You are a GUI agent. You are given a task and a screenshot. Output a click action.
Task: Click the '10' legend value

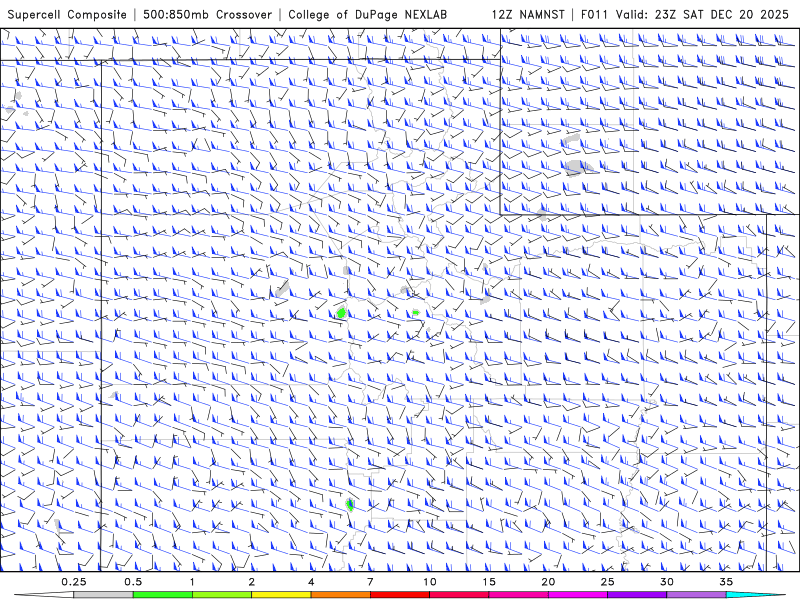pos(430,582)
